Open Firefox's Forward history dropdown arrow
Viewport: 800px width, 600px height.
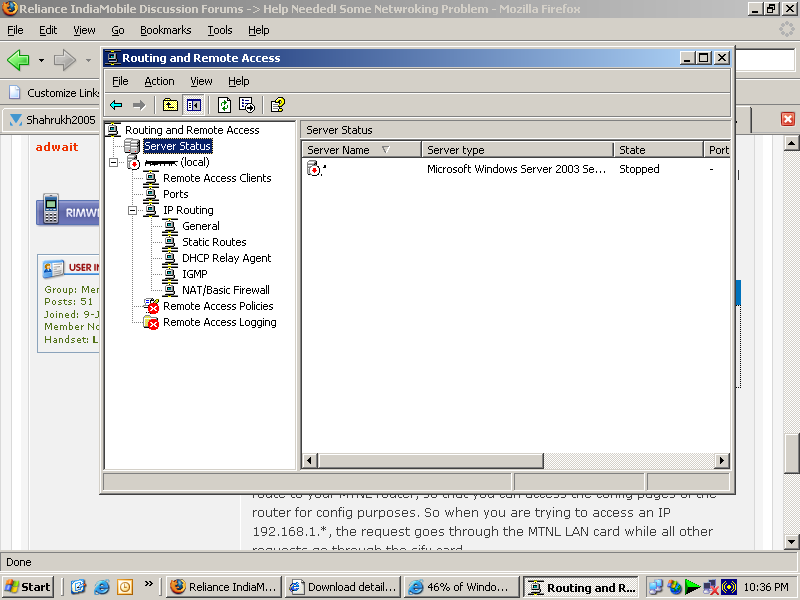point(88,60)
